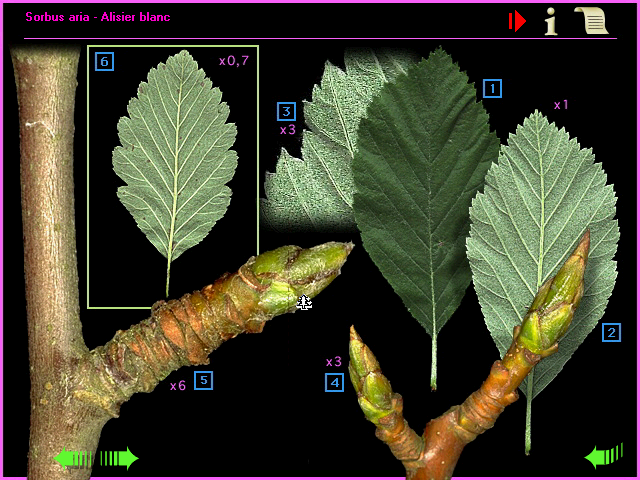
Task: Select numbered marker 2 by the pale leaf
Action: point(611,332)
